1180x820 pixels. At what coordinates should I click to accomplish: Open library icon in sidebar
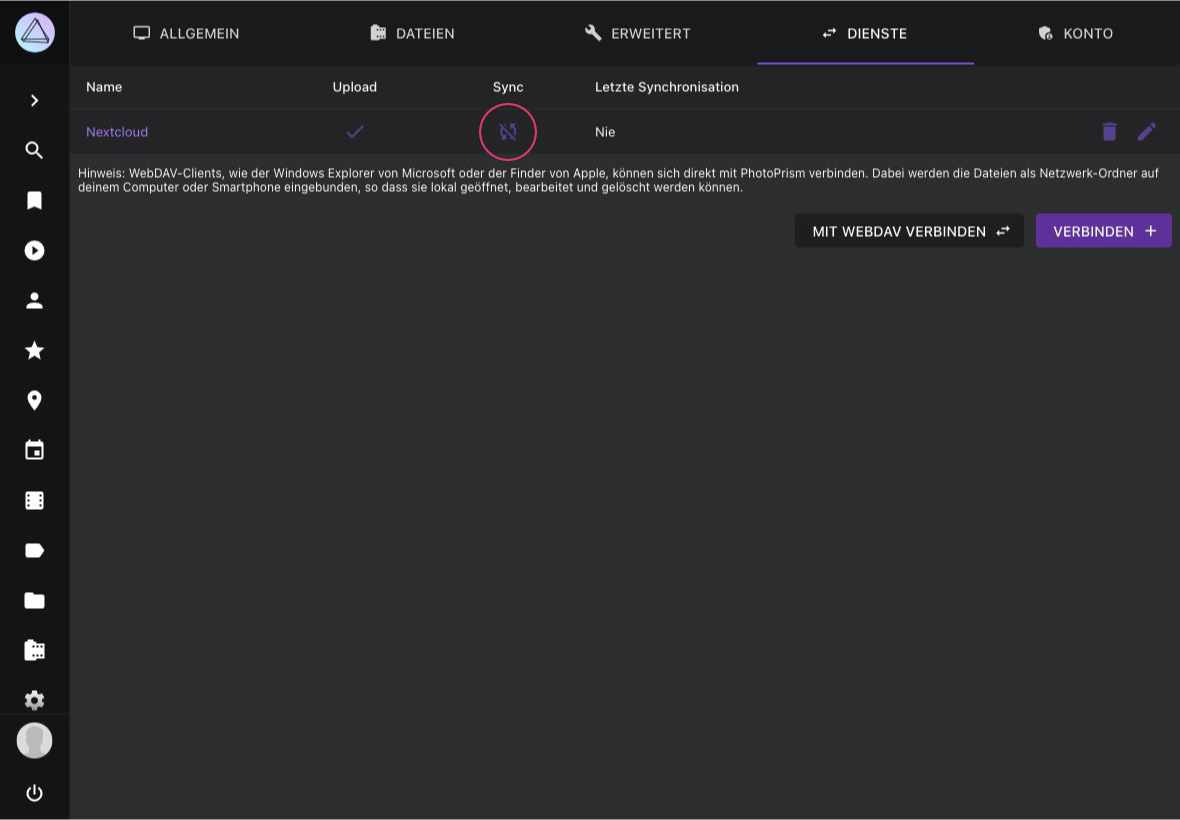pyautogui.click(x=35, y=650)
